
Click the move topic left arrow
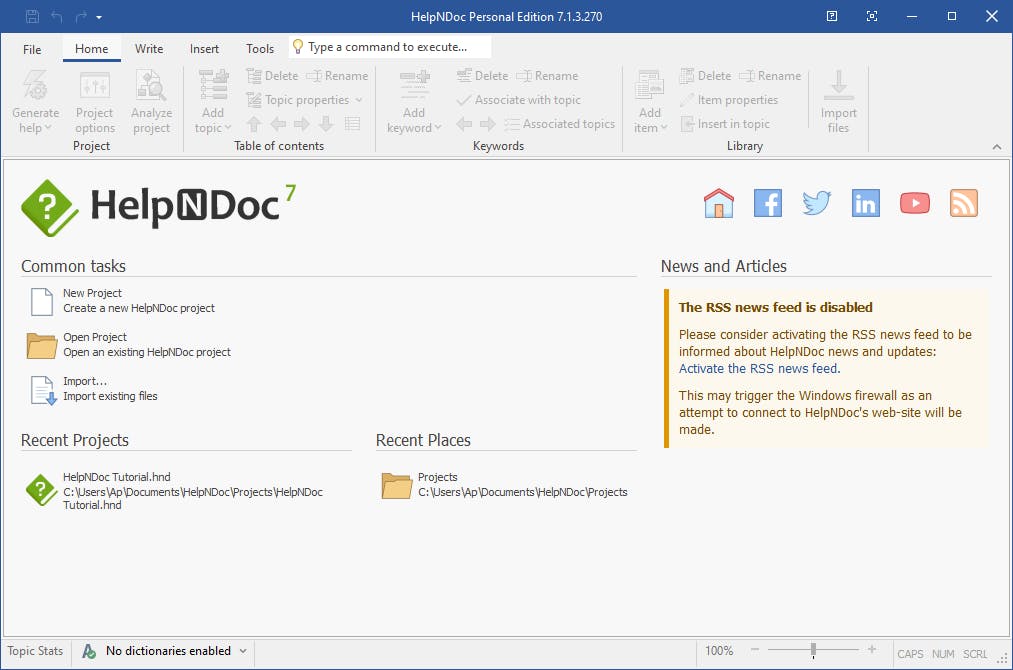click(278, 123)
